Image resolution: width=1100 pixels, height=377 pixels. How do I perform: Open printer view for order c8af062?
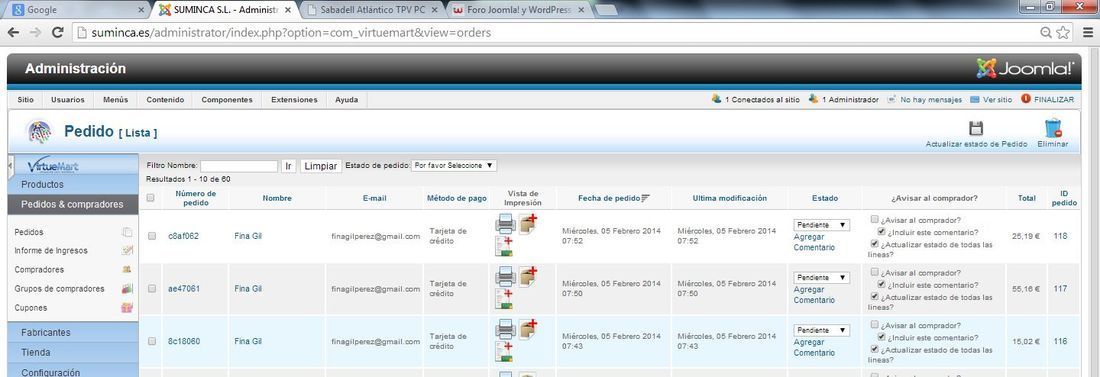pos(505,224)
